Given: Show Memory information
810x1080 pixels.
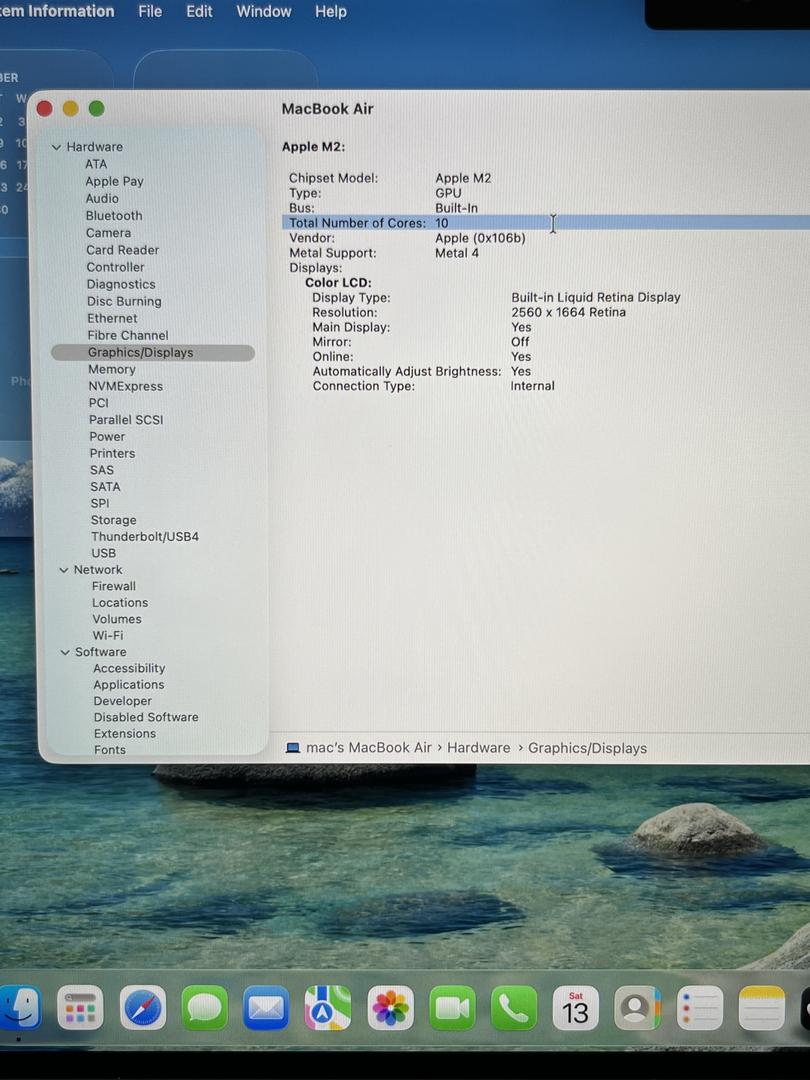Looking at the screenshot, I should (x=112, y=370).
